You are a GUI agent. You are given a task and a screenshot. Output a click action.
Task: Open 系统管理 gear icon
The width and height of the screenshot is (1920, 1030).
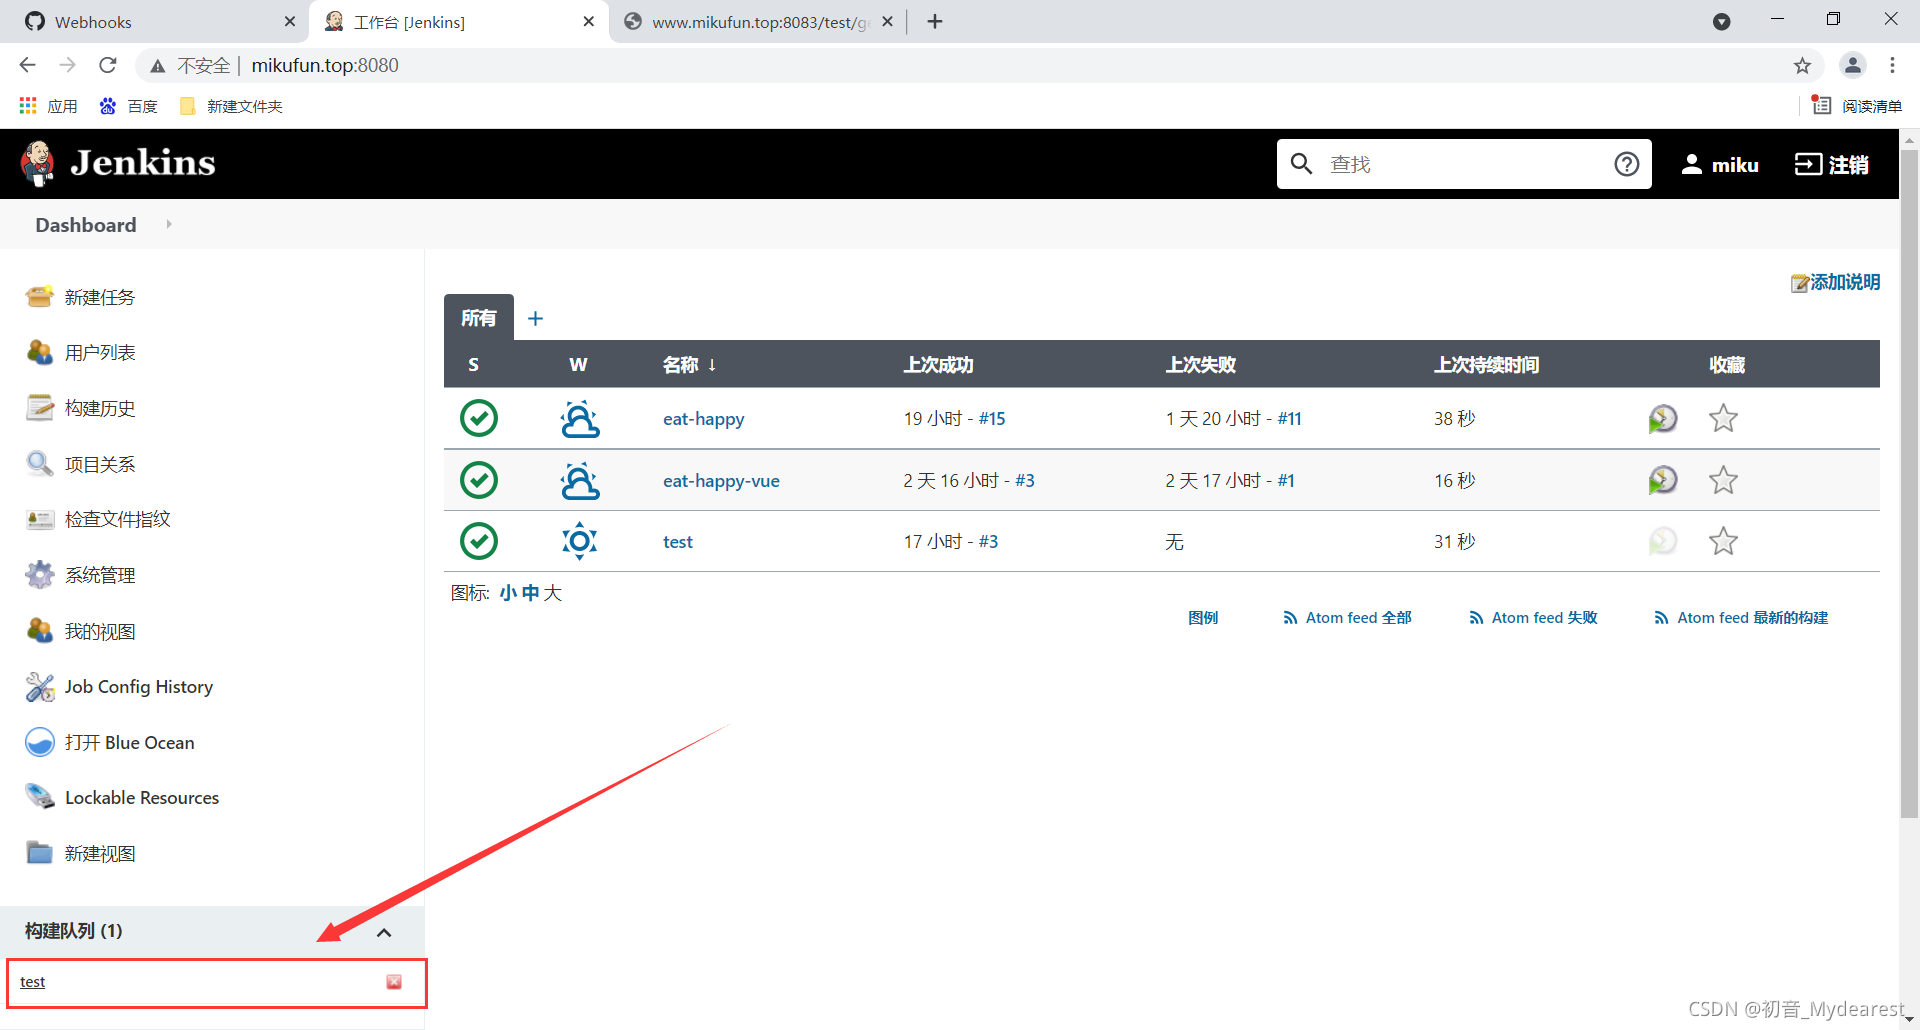[40, 575]
